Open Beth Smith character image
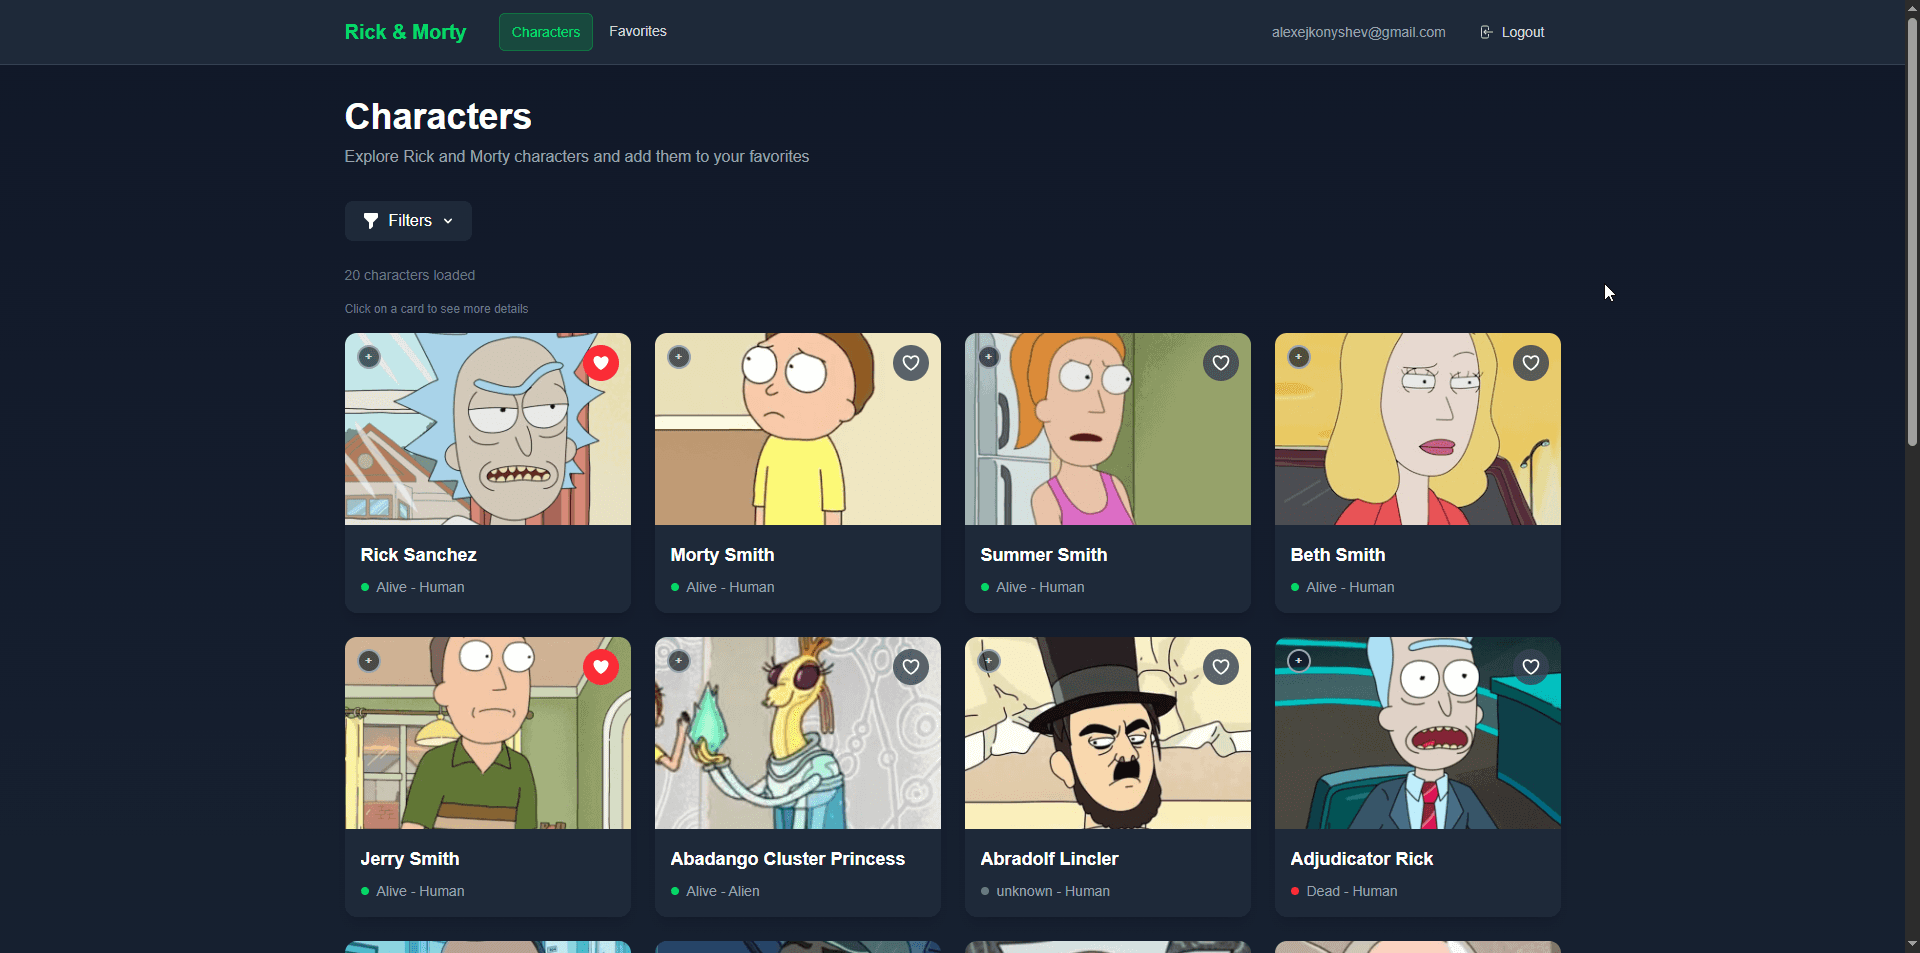This screenshot has height=953, width=1920. pyautogui.click(x=1418, y=429)
